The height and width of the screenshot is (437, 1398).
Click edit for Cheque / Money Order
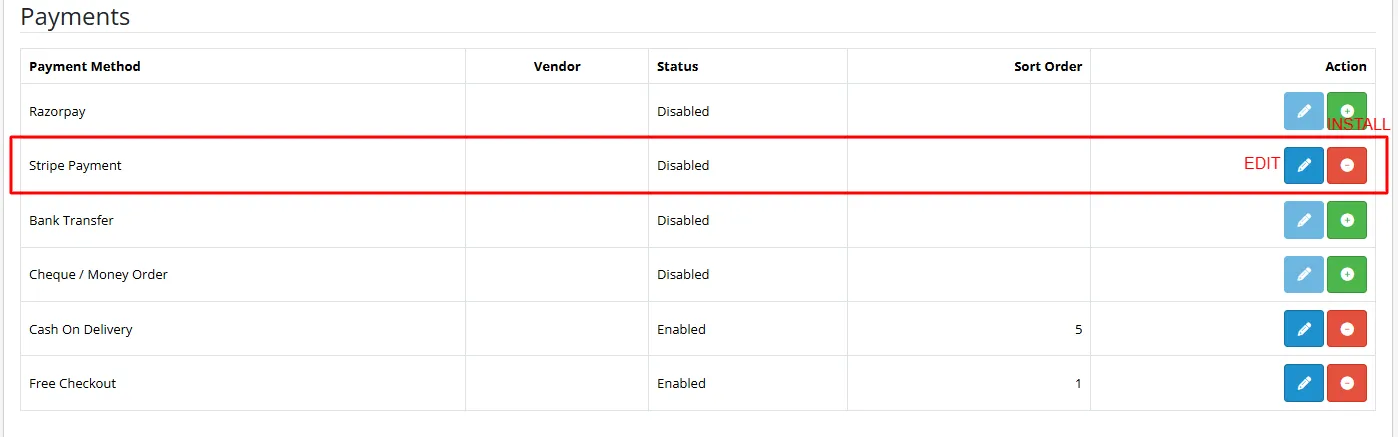click(1303, 274)
